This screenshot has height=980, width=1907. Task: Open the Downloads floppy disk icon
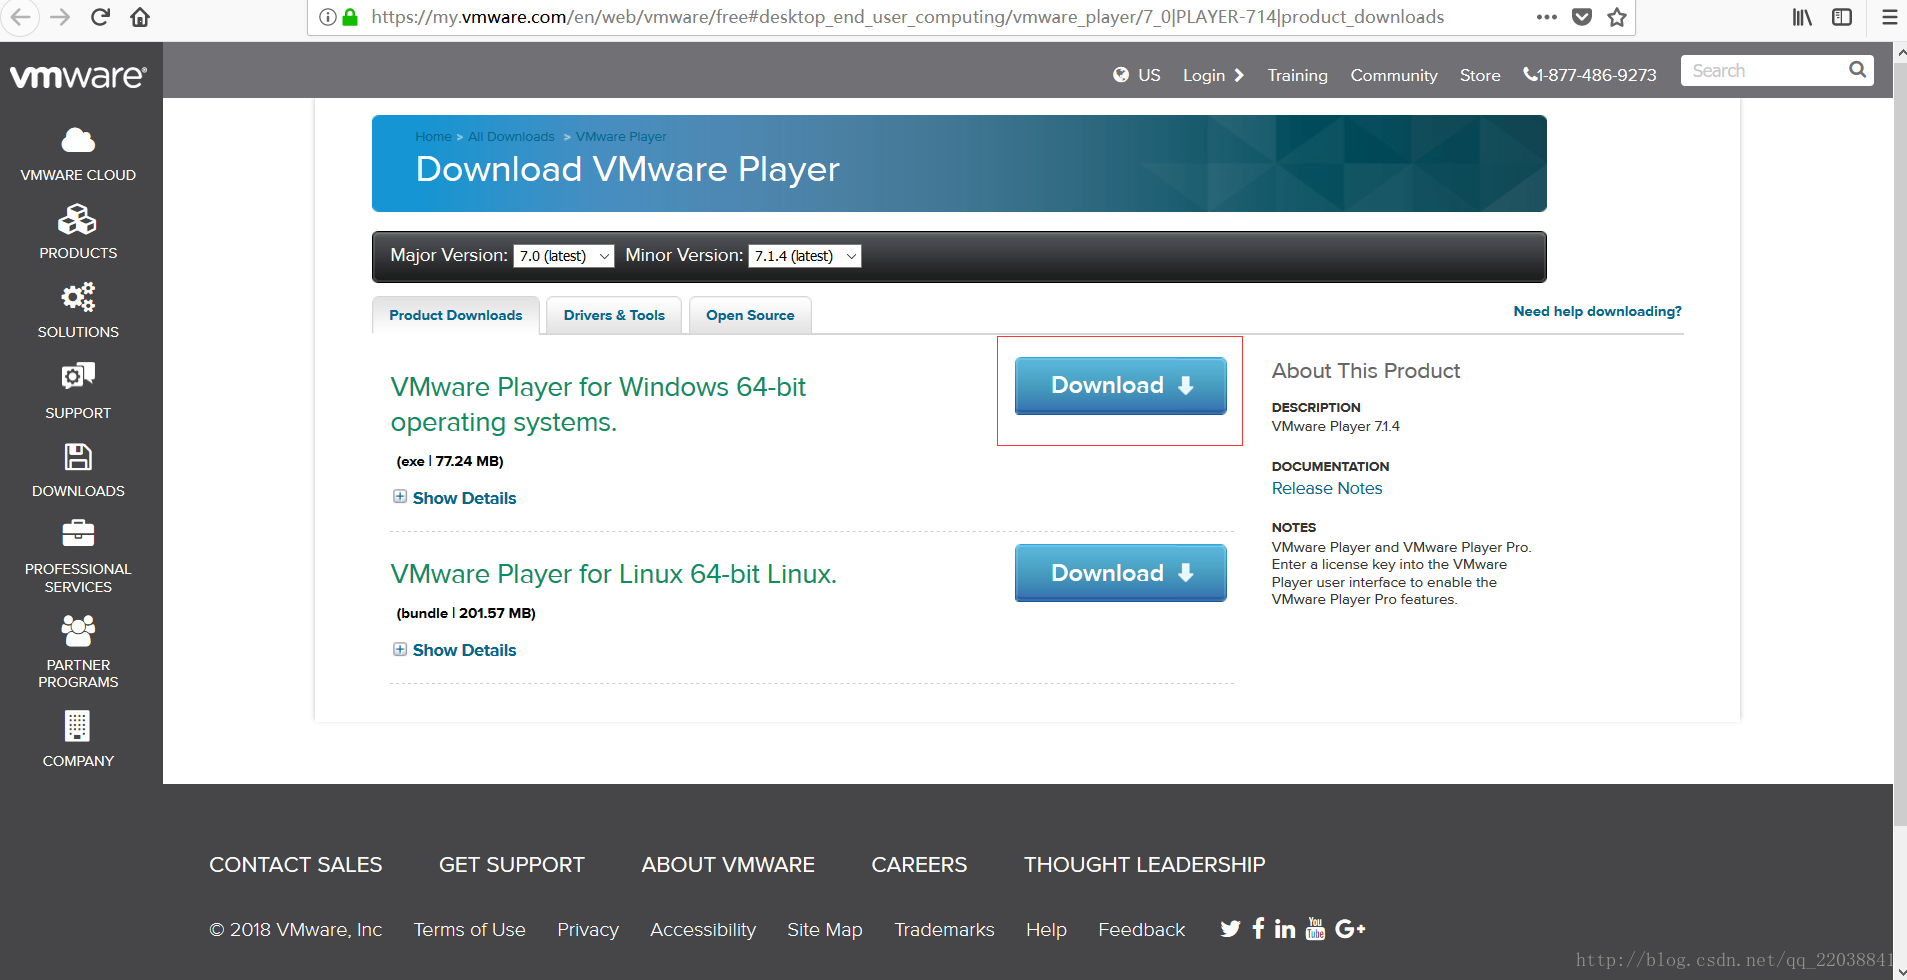78,457
